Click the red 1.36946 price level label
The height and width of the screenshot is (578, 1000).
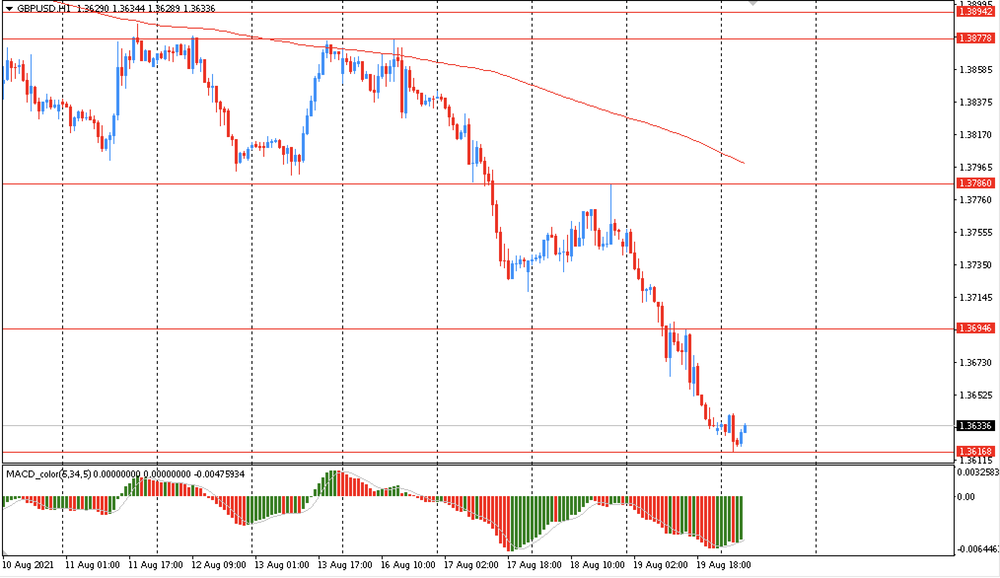click(x=976, y=328)
